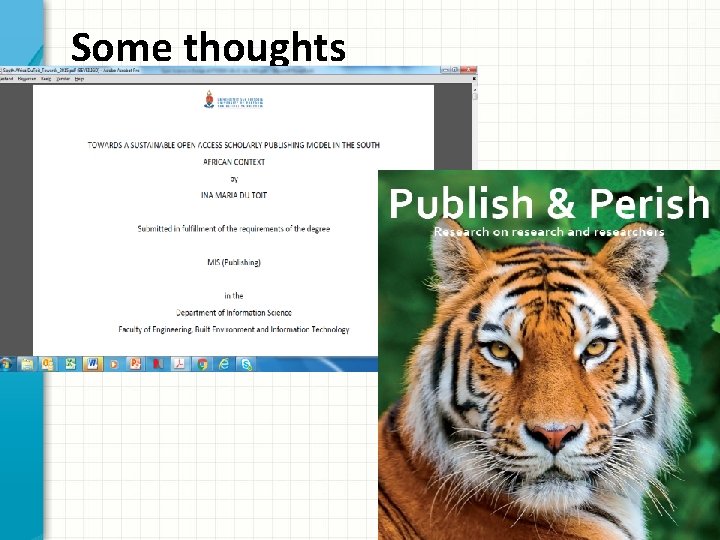Launch Outlook from the taskbar
This screenshot has height=540, width=720.
click(48, 364)
